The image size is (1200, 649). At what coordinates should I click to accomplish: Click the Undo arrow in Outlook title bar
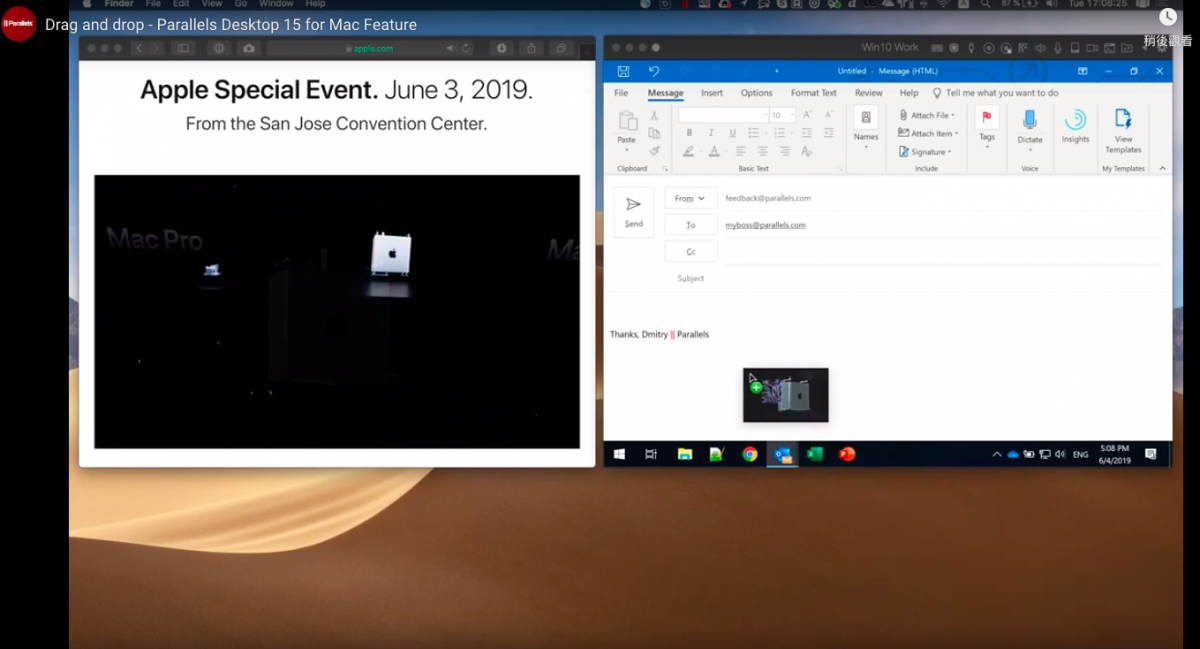click(x=654, y=71)
